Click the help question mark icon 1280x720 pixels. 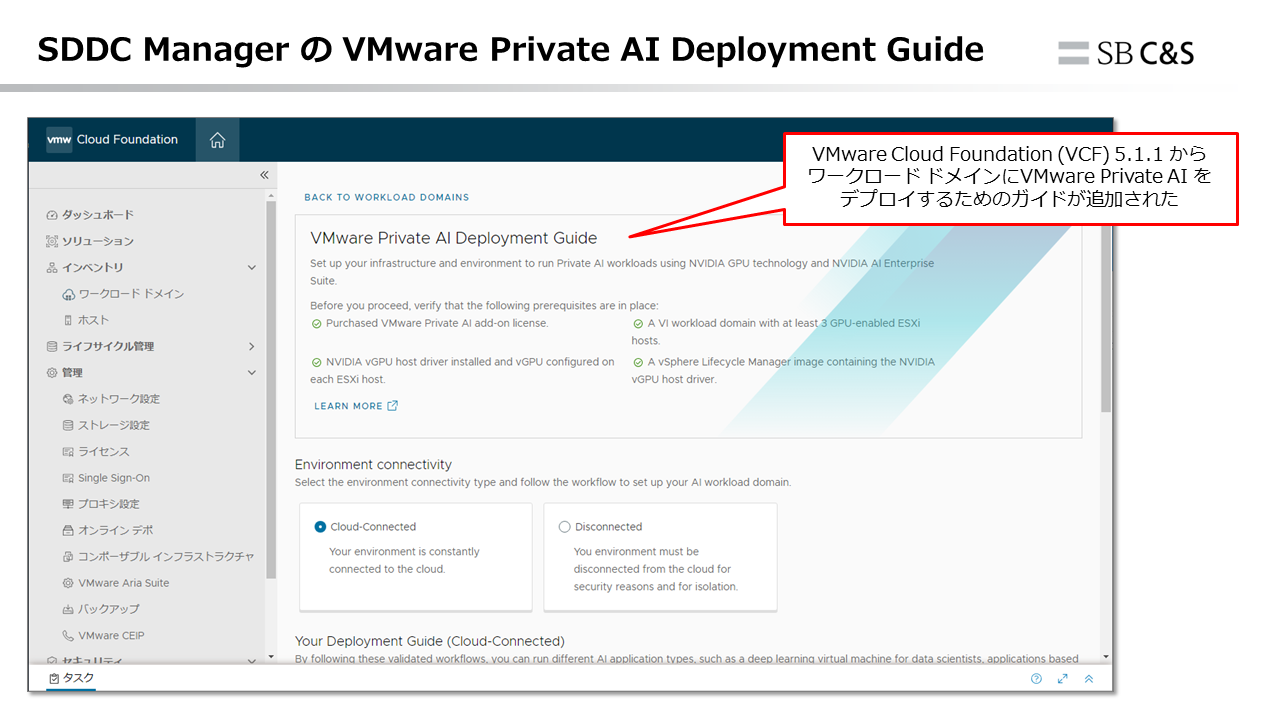click(x=1036, y=678)
